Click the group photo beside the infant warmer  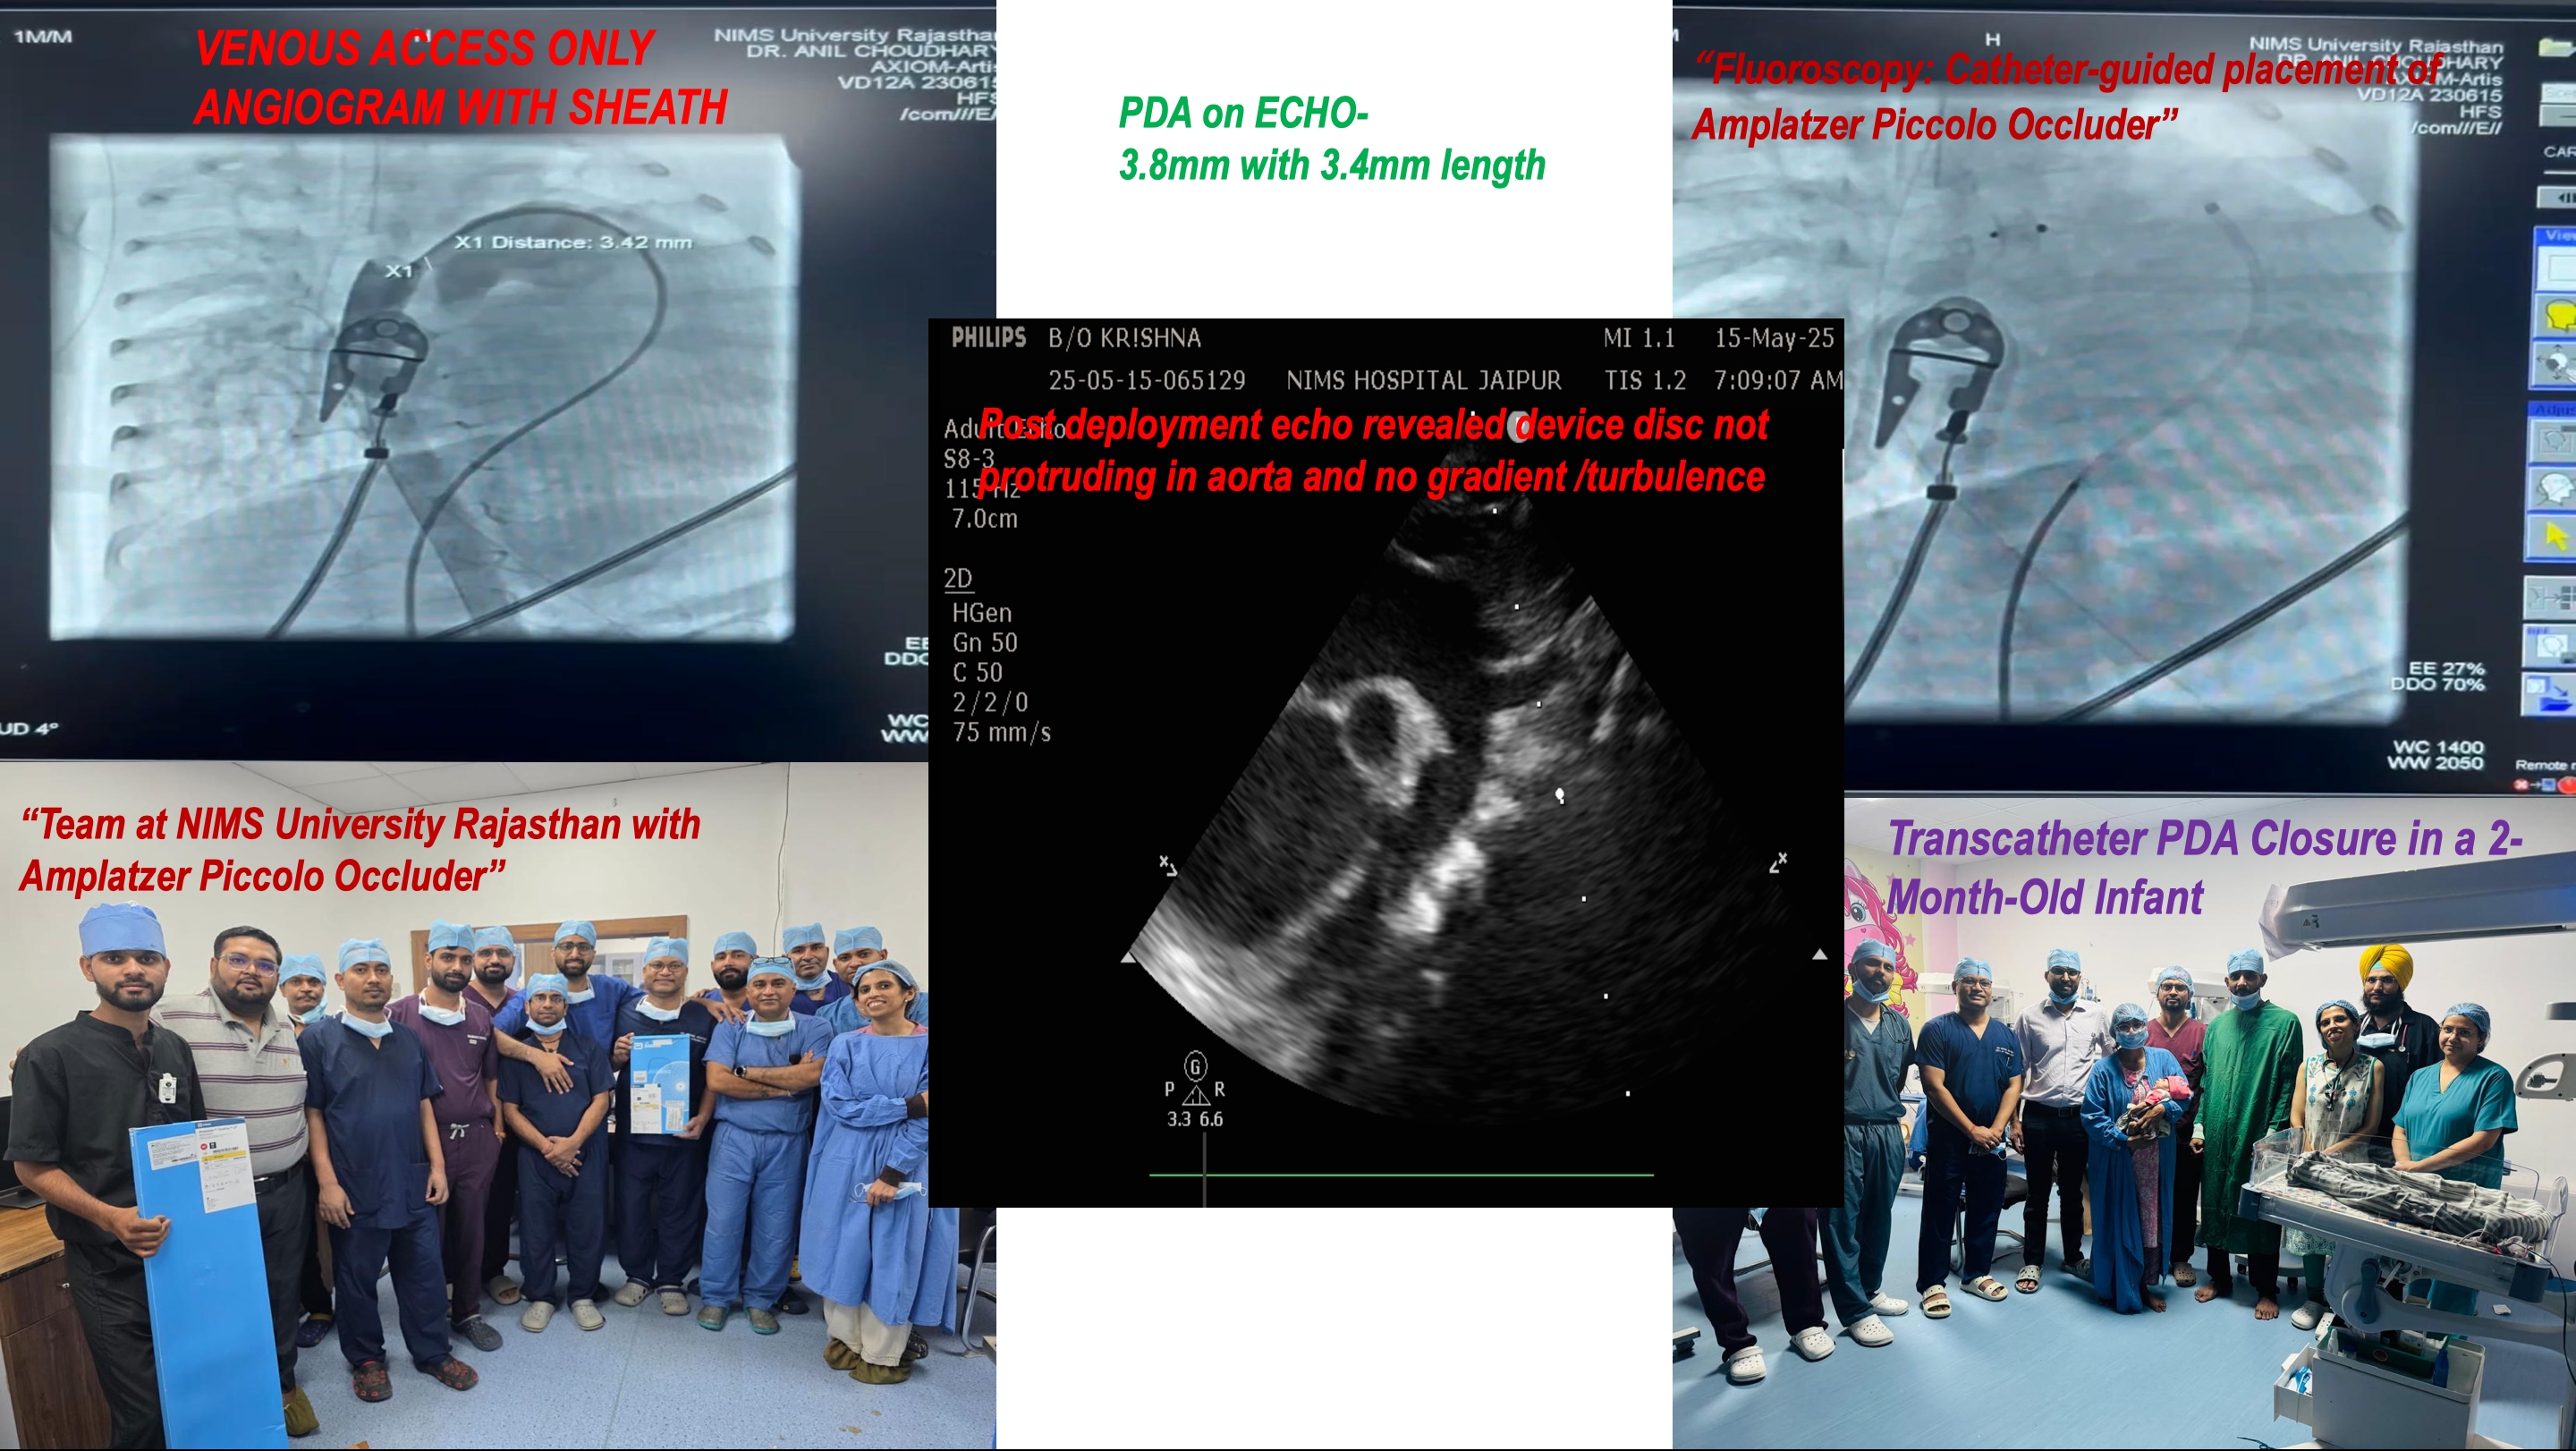[x=2124, y=1123]
